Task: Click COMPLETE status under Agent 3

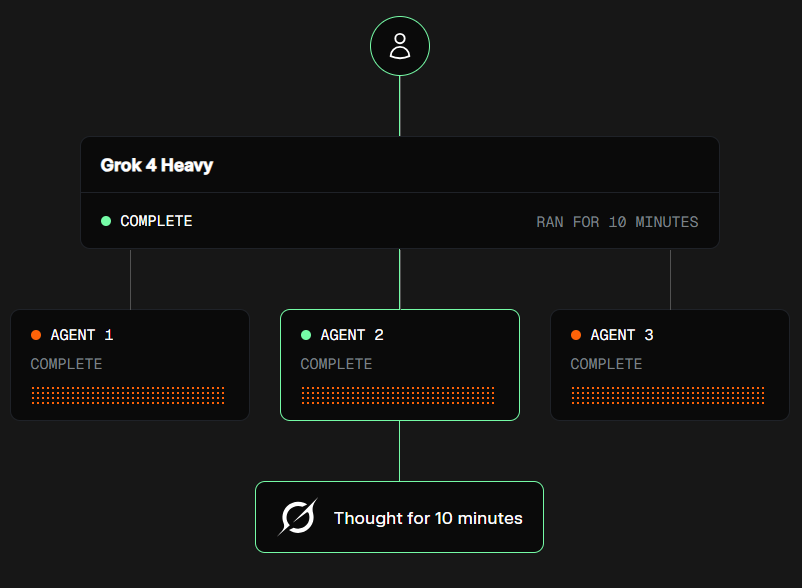Action: point(607,364)
